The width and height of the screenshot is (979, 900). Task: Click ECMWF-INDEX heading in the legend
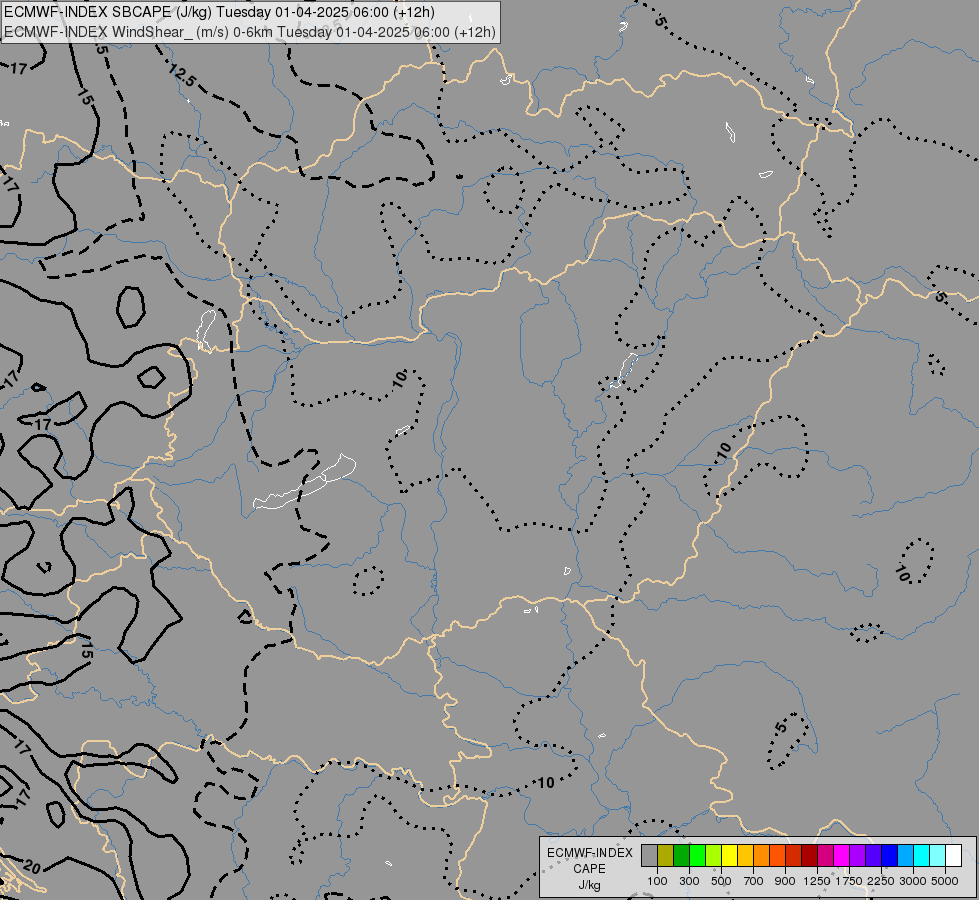tap(589, 853)
